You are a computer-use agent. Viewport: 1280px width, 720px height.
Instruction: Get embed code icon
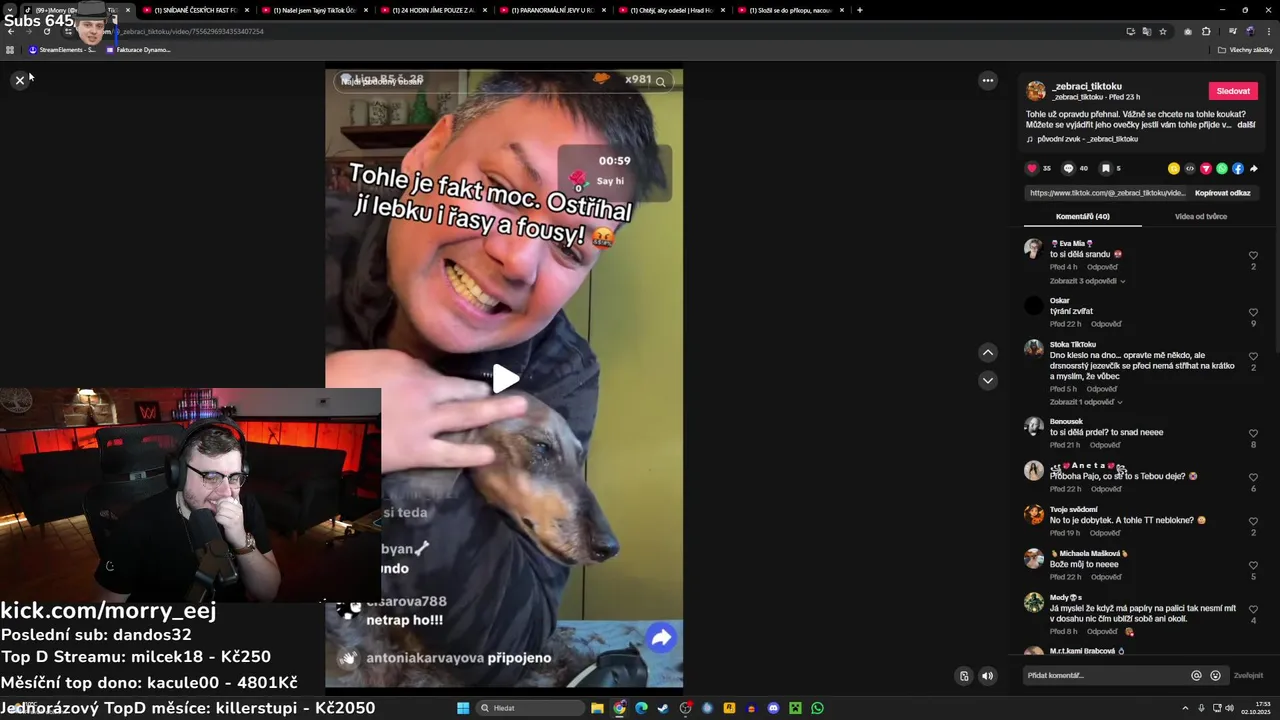point(1190,168)
